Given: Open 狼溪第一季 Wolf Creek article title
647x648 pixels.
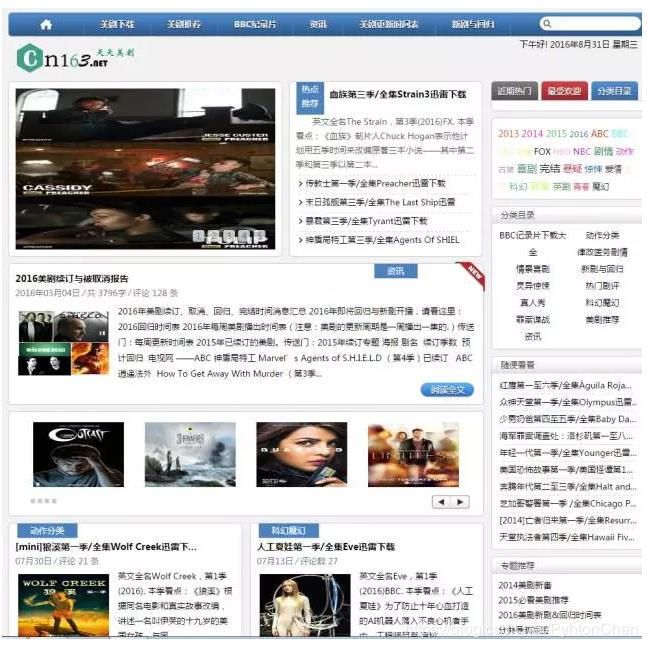Looking at the screenshot, I should (106, 547).
